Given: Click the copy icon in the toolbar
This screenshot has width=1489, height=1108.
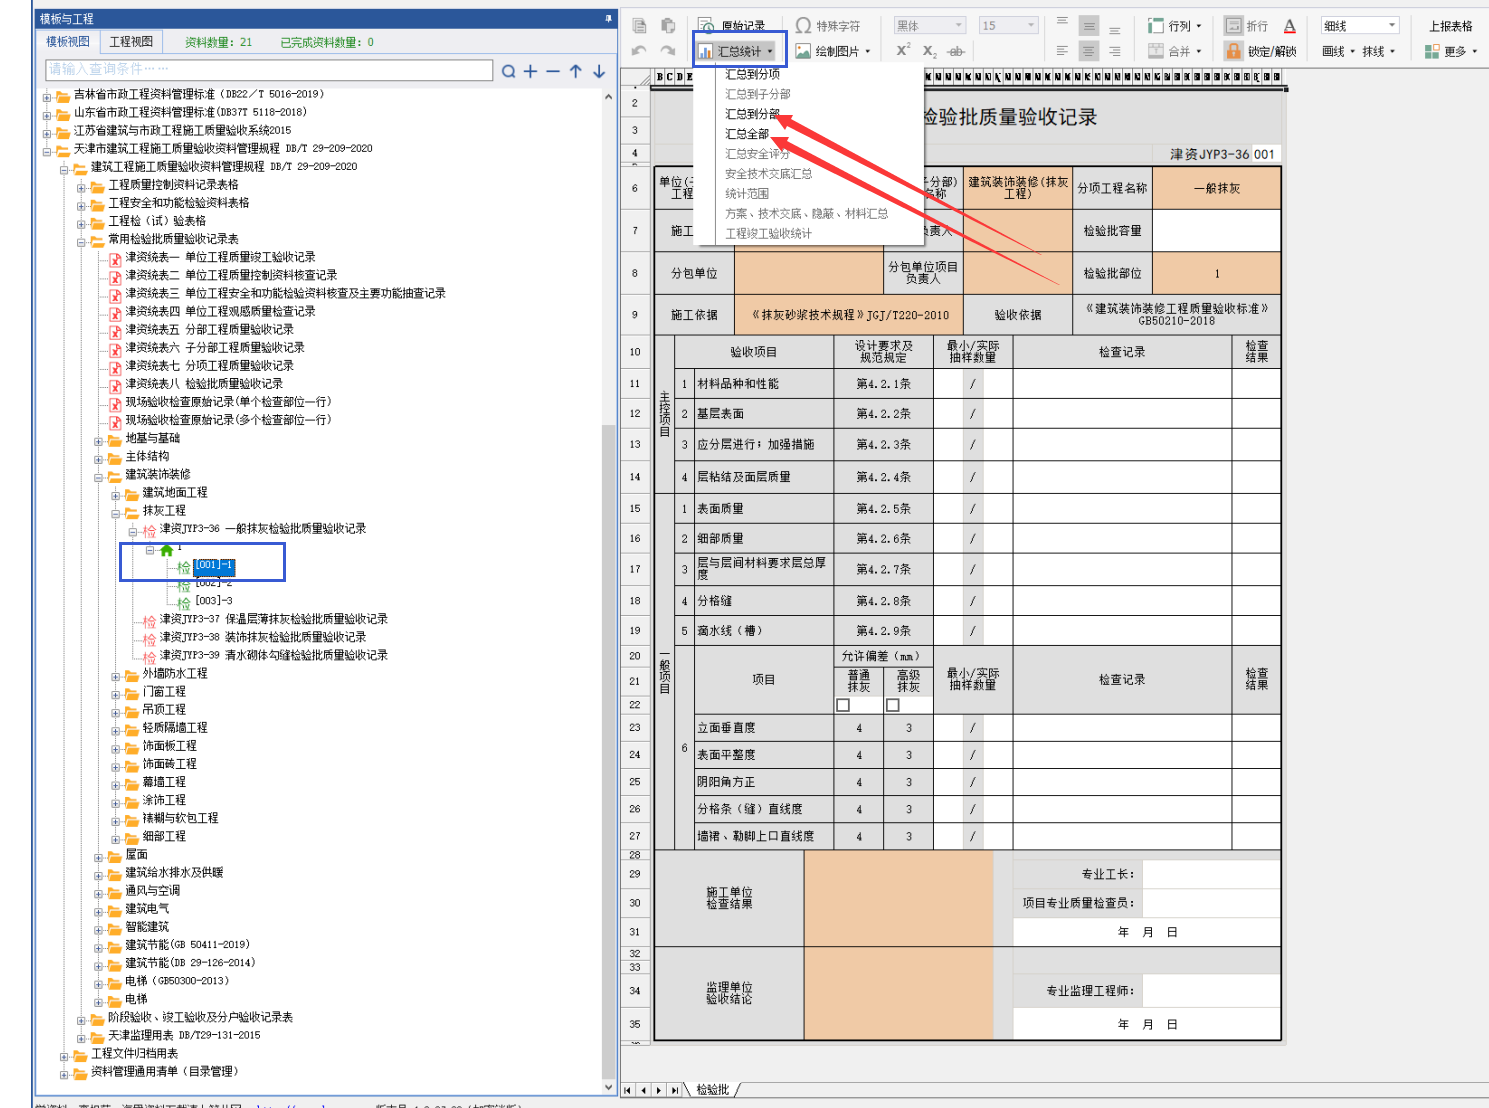Looking at the screenshot, I should pos(640,26).
